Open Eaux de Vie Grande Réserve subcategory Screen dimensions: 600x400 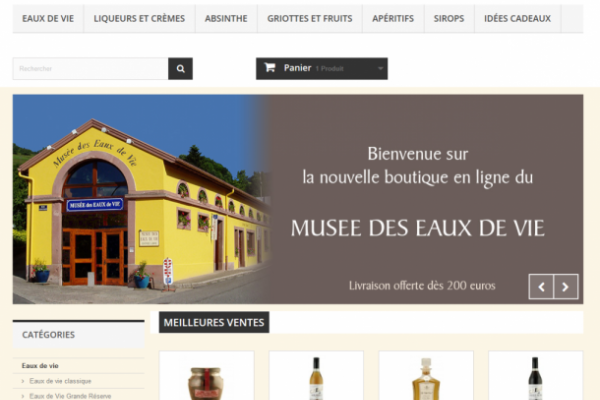coord(70,396)
